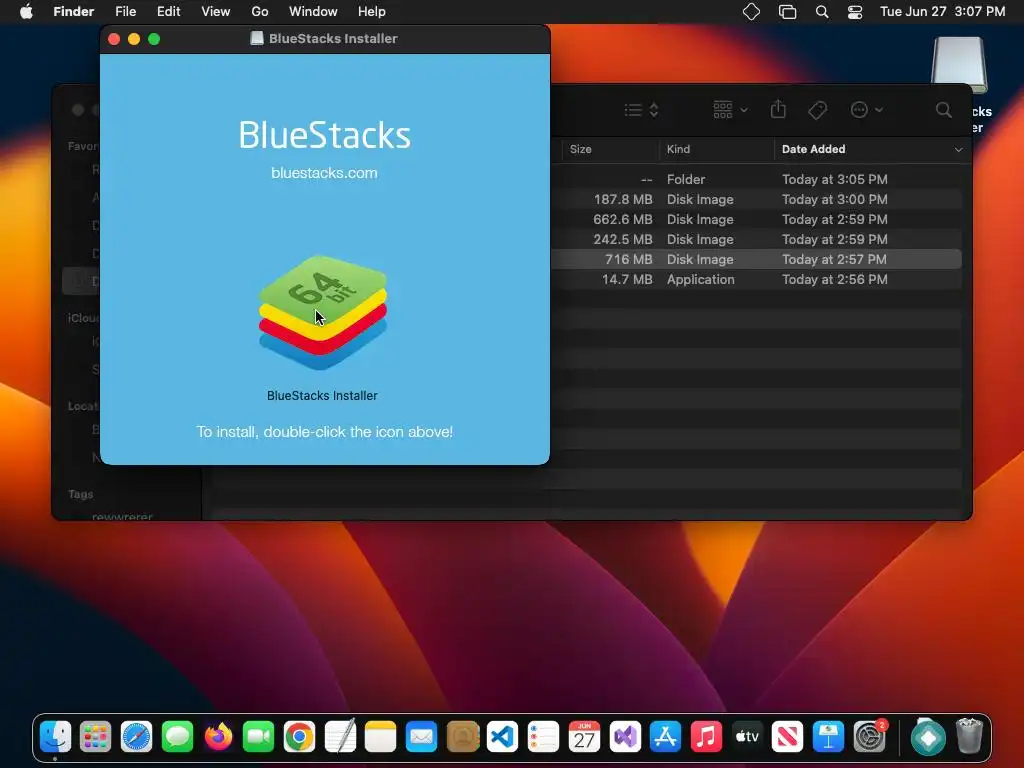
Task: Open FaceTime from the Dock
Action: tap(259, 737)
